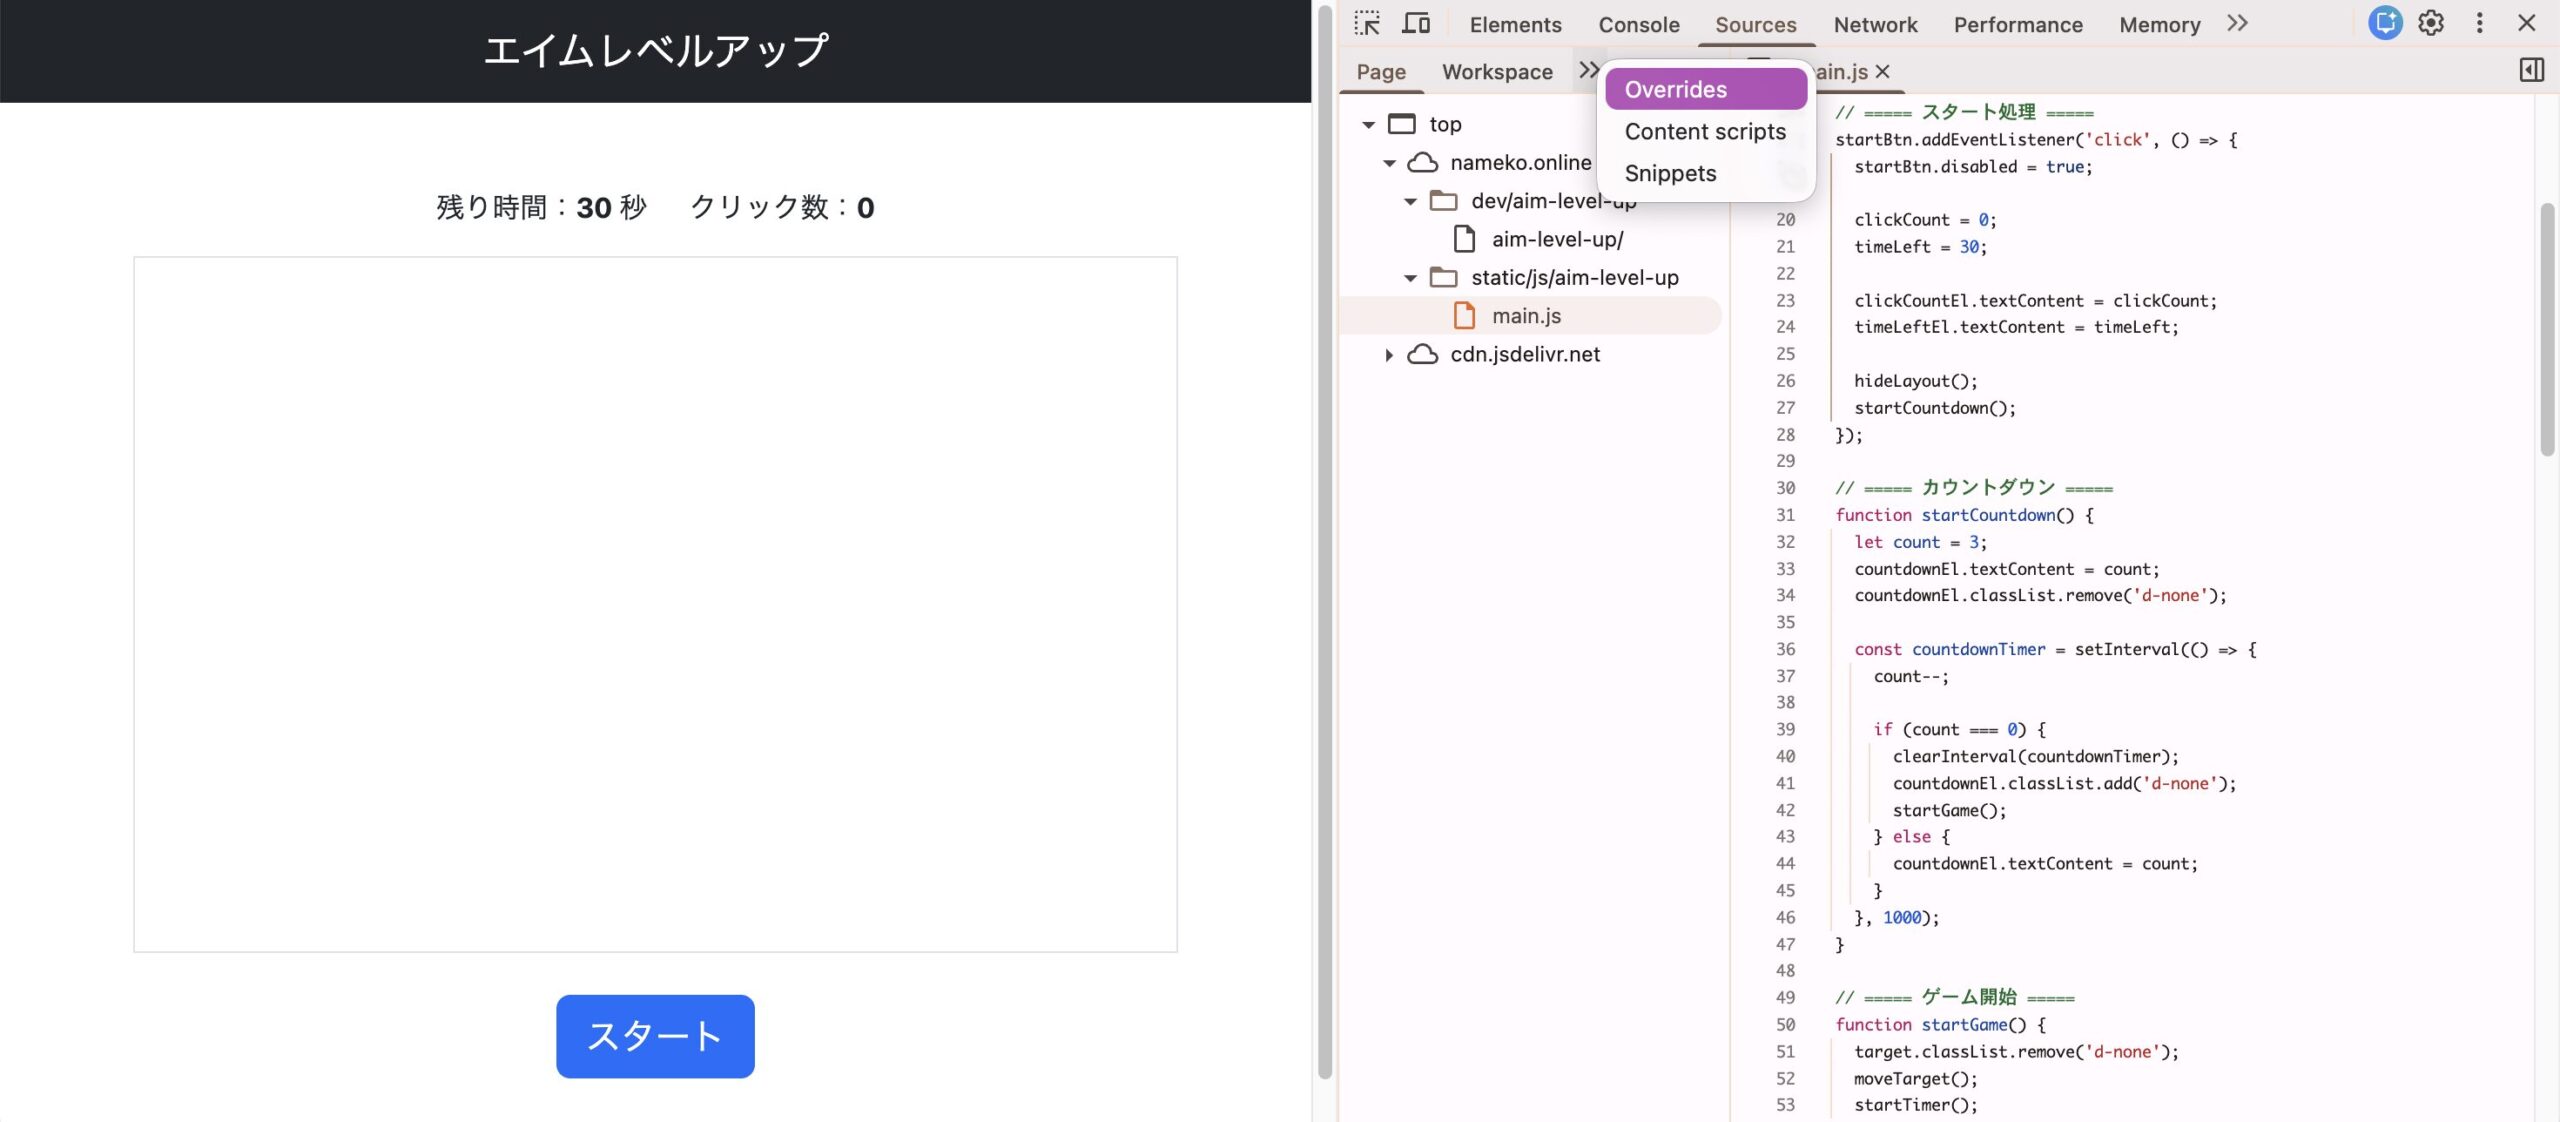Close the main.js file tab
This screenshot has height=1122, width=2560.
coord(1883,71)
